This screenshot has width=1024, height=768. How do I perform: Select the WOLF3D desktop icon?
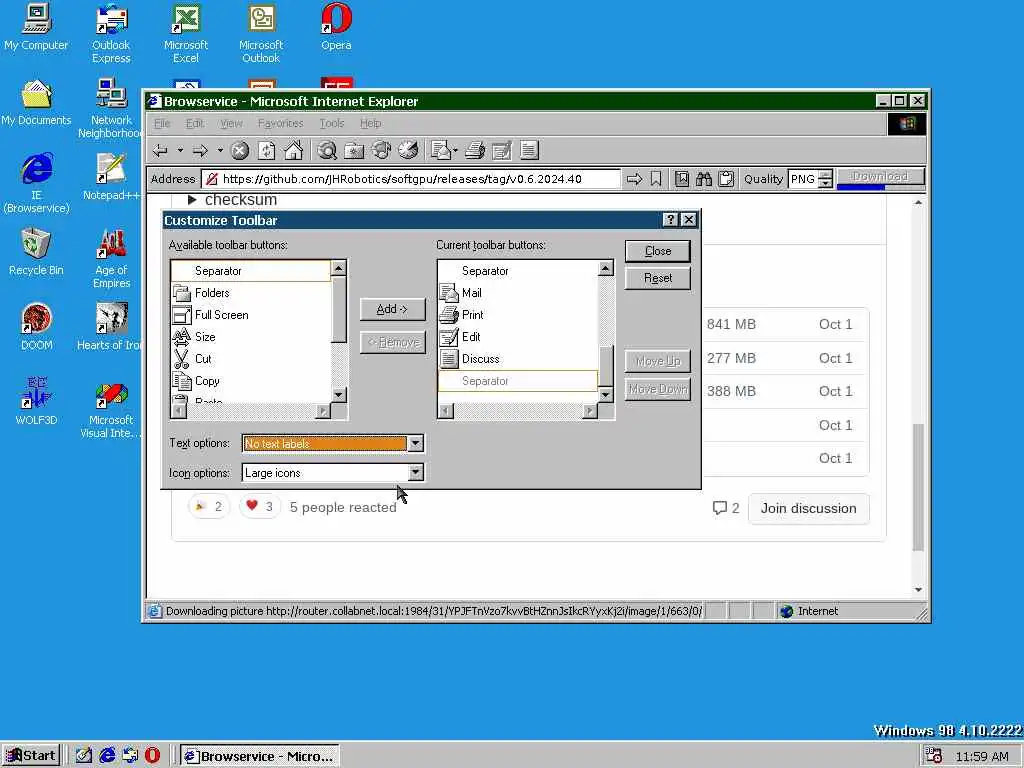pos(36,402)
